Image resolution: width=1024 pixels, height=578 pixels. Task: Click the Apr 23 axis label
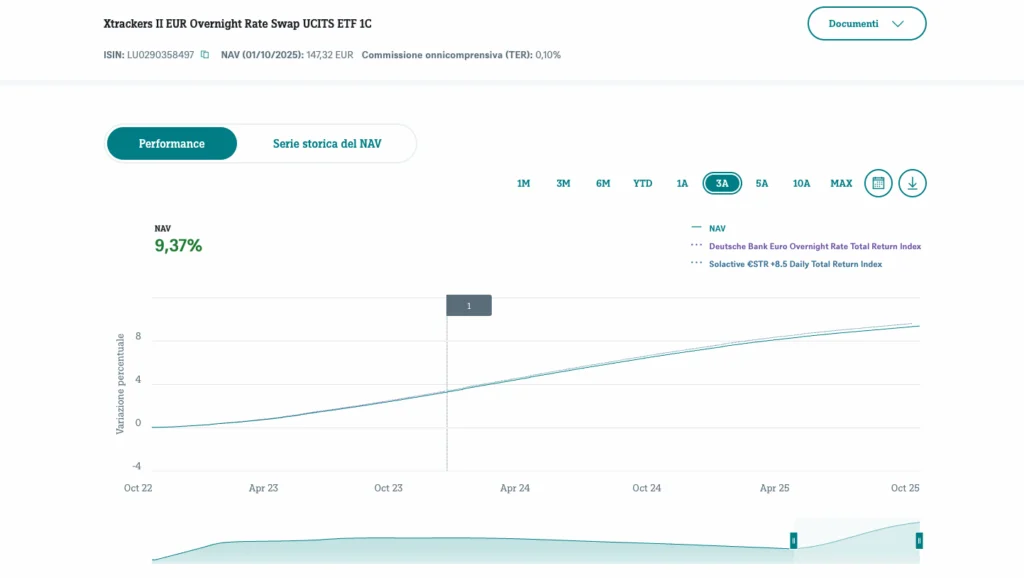pos(263,488)
